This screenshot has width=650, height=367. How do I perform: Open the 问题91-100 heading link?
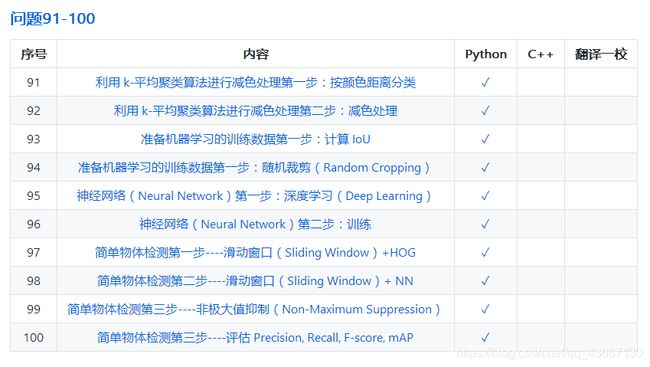pos(53,19)
